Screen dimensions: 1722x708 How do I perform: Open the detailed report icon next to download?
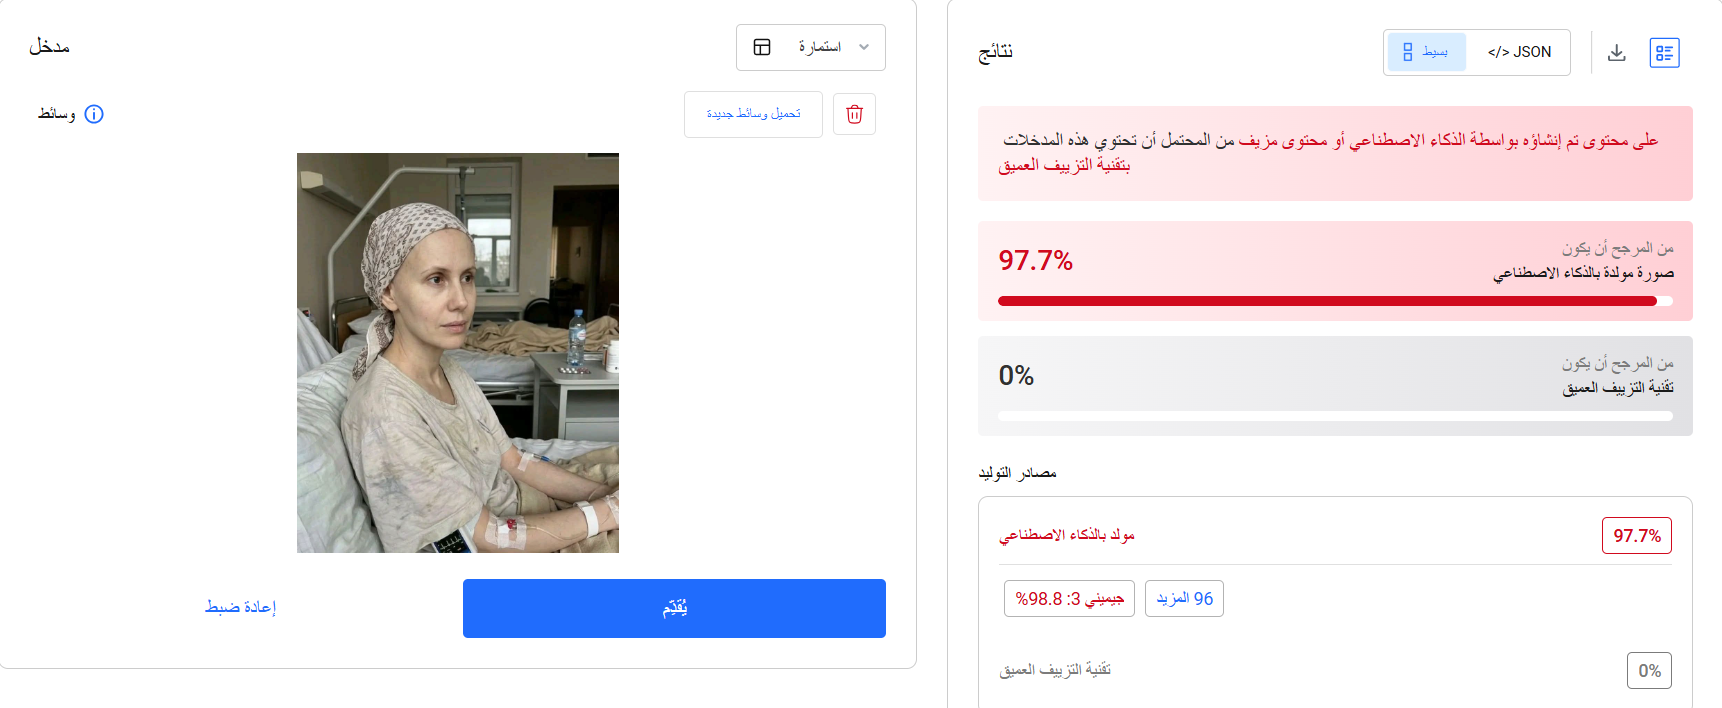[1665, 52]
